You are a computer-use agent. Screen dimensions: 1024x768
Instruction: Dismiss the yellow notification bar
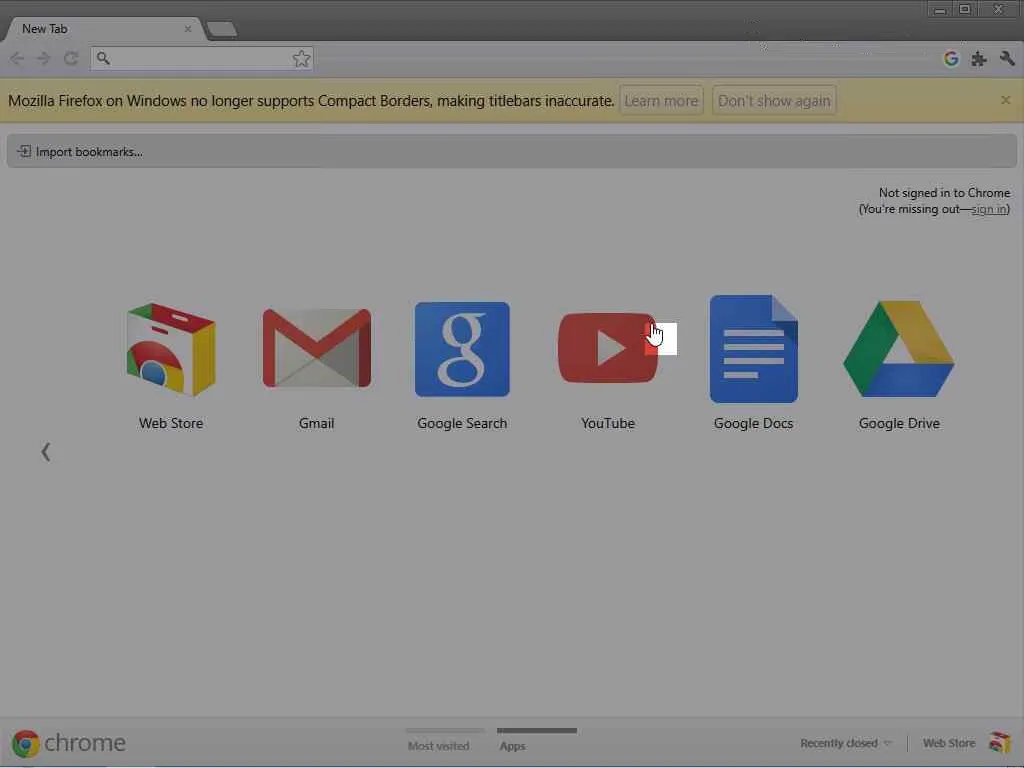1006,100
